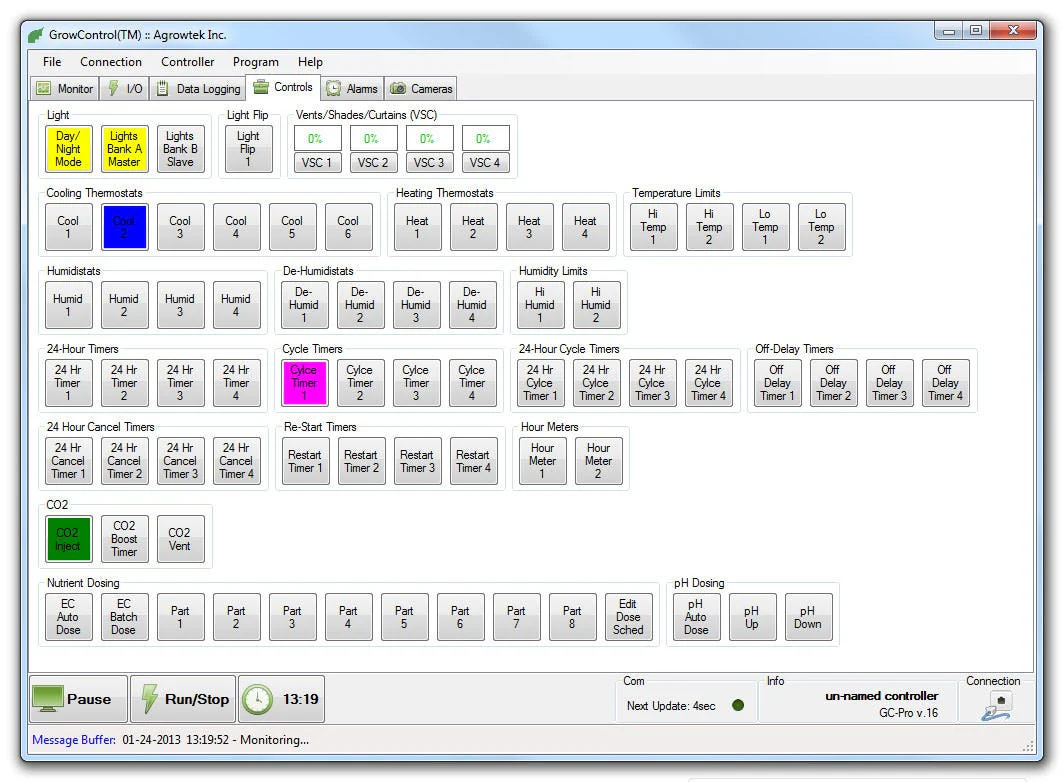Switch to the Monitor tab
Image resolution: width=1064 pixels, height=782 pixels.
(x=65, y=89)
